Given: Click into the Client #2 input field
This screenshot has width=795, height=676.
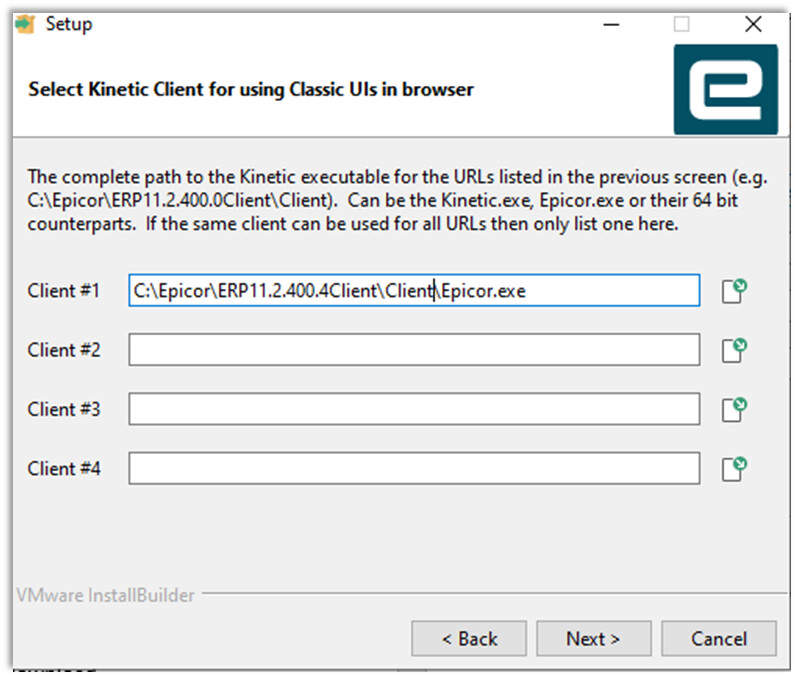Looking at the screenshot, I should (x=414, y=349).
